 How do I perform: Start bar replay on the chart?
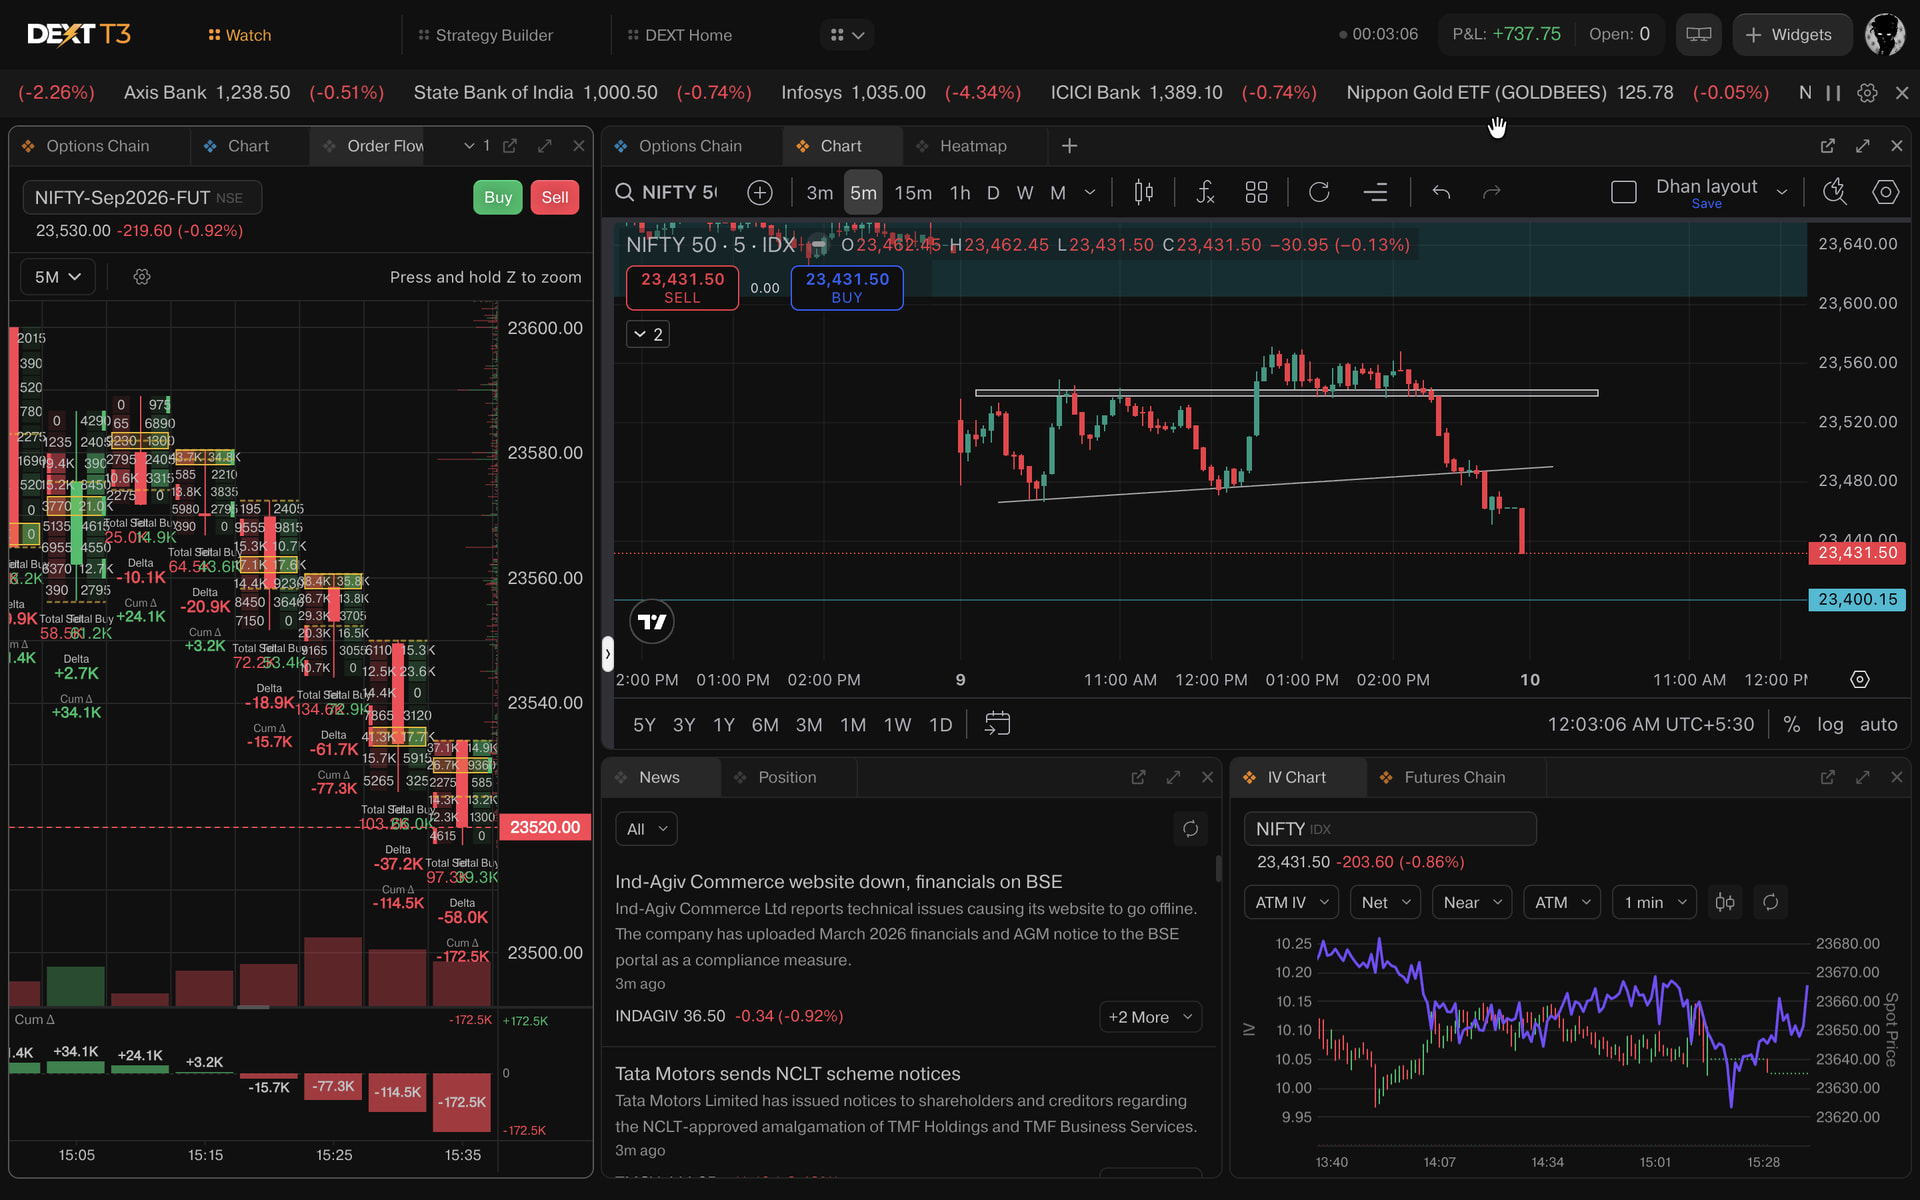[x=1319, y=192]
